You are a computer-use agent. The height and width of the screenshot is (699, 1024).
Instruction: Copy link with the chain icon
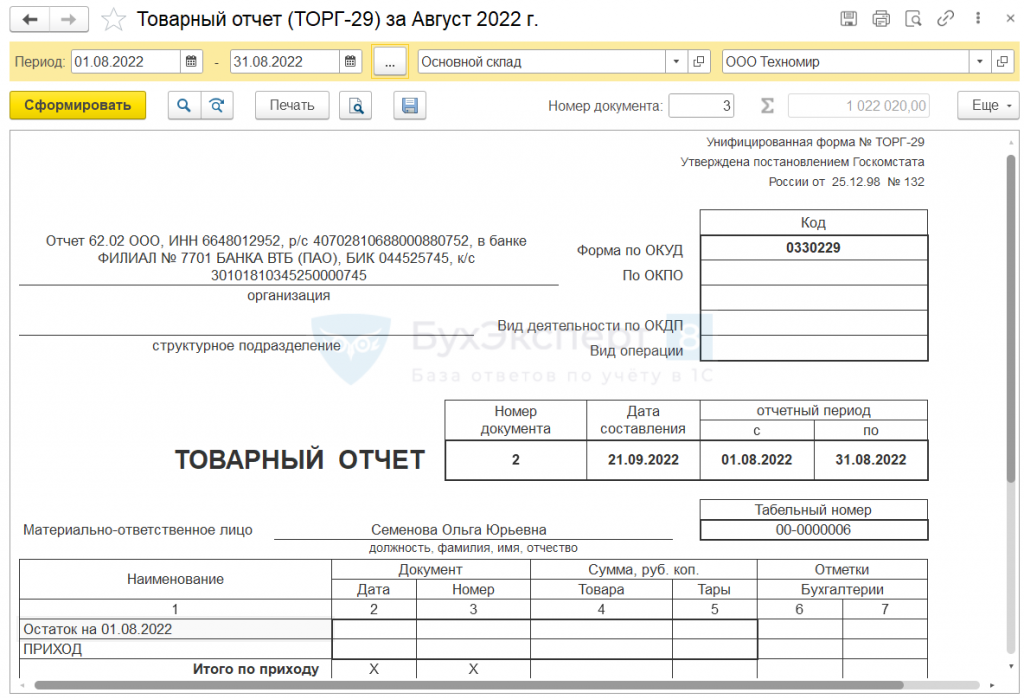[945, 18]
